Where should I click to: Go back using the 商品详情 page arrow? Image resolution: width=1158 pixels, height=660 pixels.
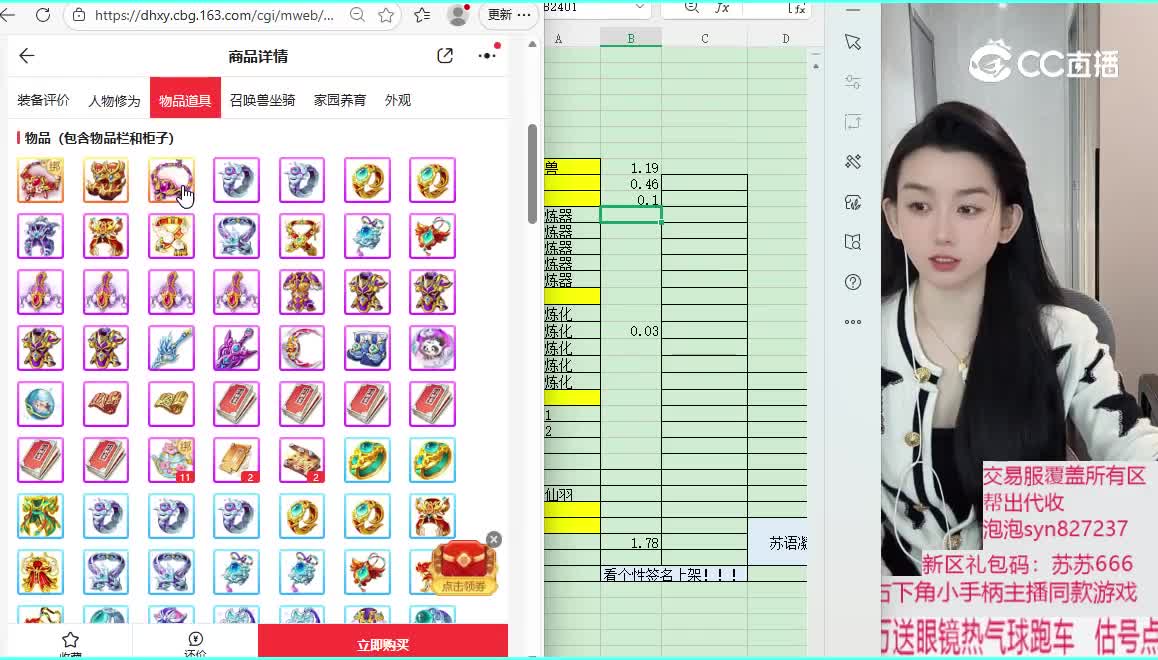pos(27,56)
